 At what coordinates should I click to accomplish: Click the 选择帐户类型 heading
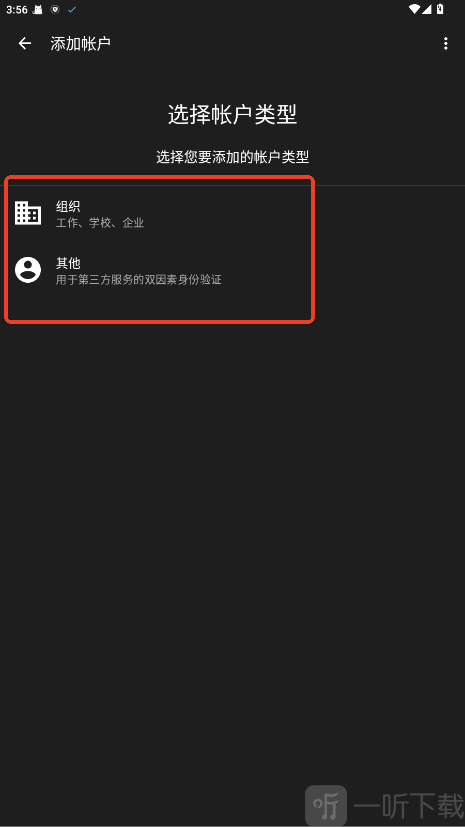click(232, 114)
